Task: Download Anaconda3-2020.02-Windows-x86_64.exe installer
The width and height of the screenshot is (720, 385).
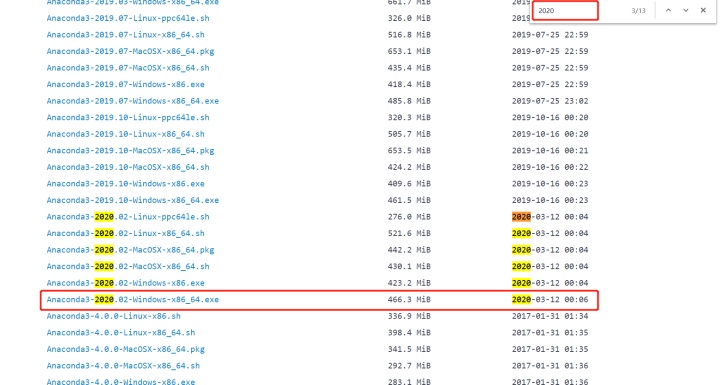Action: [x=133, y=300]
